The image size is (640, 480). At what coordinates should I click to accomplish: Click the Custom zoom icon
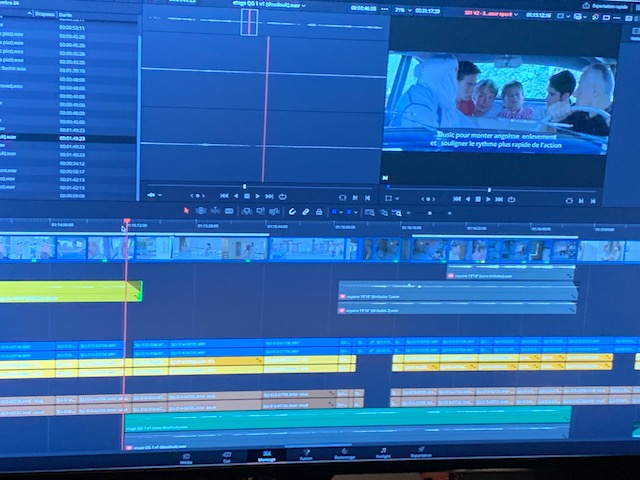[x=396, y=213]
